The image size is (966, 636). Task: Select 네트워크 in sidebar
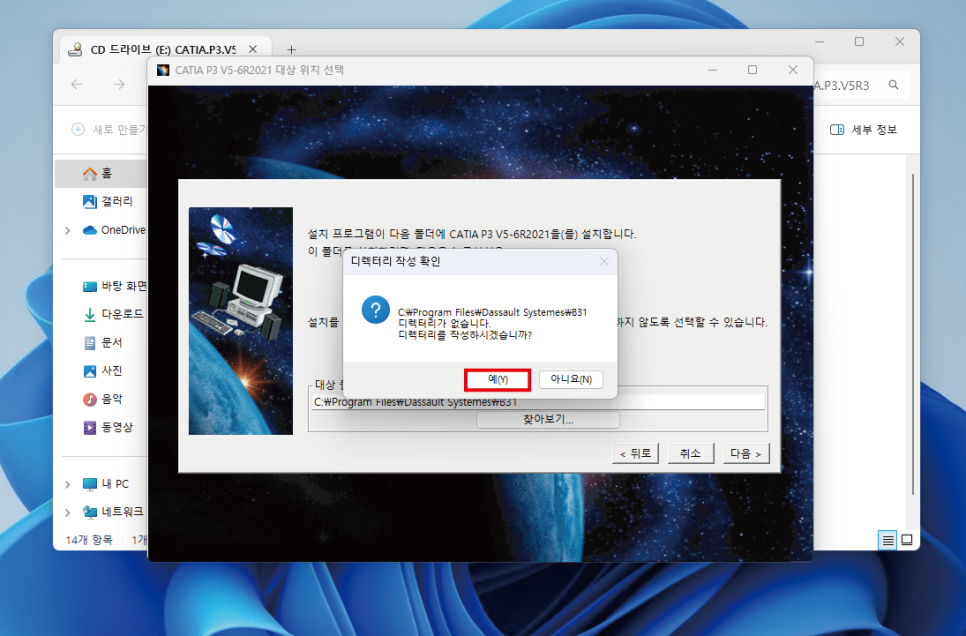tap(113, 512)
